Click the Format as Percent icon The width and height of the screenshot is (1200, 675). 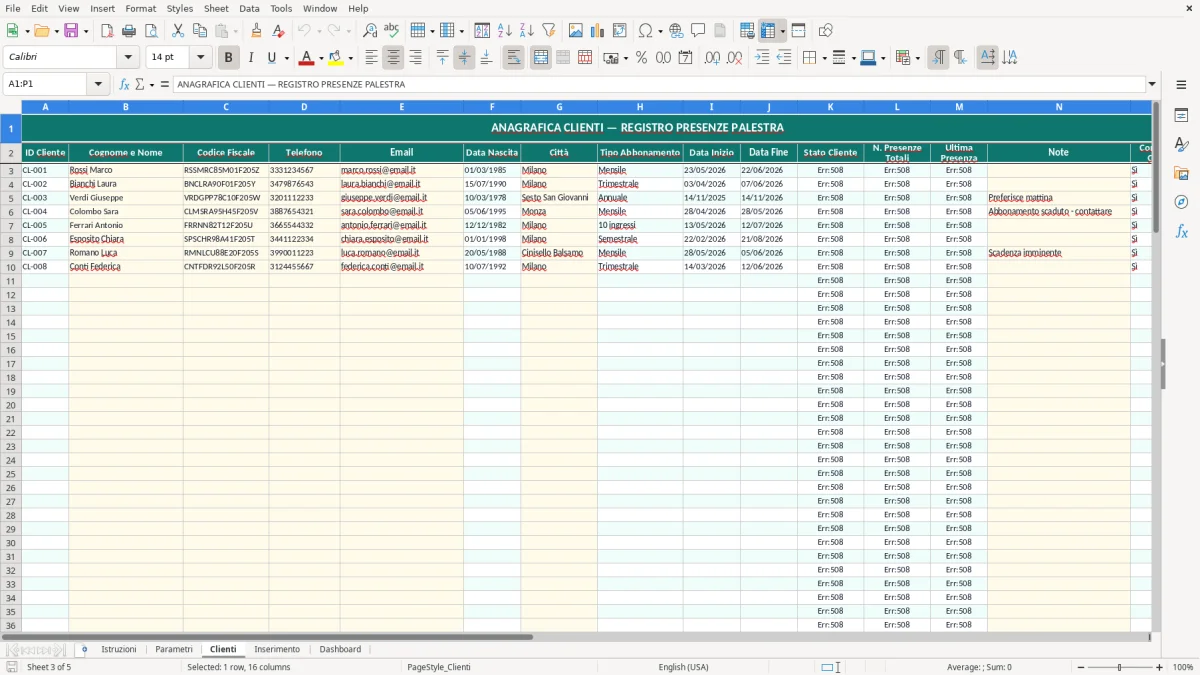[x=641, y=58]
